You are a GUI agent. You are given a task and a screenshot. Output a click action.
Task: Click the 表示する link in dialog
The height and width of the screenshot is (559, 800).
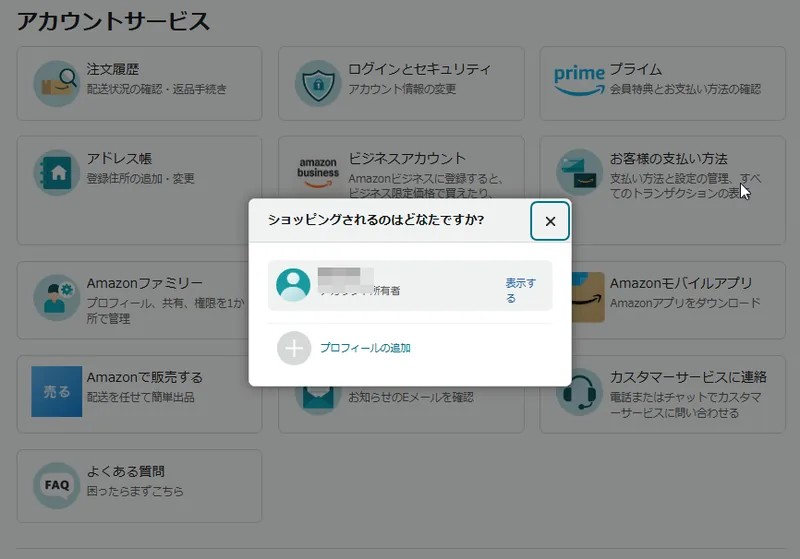click(x=520, y=290)
